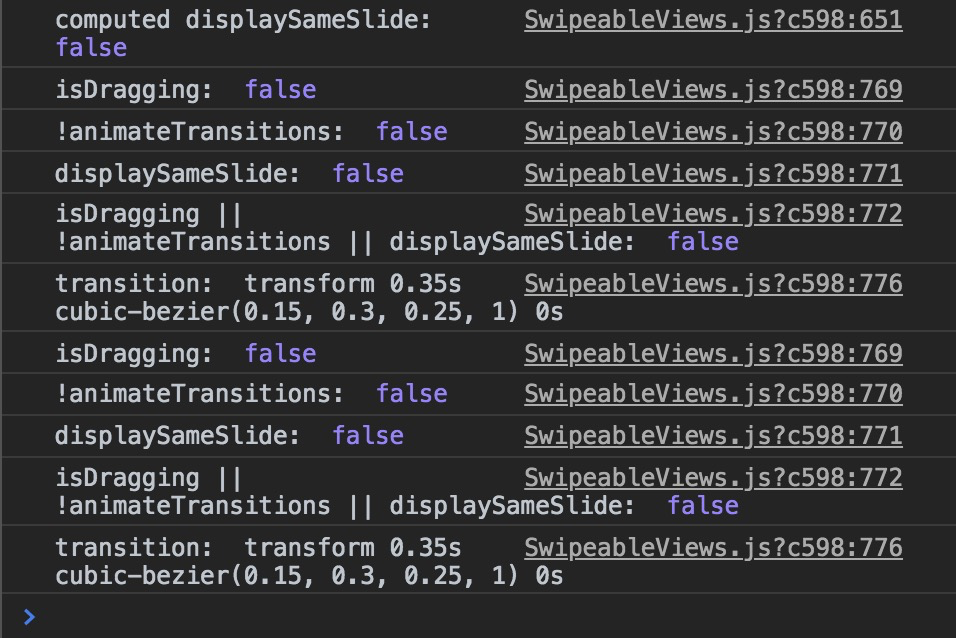Click the final false value in console
Viewport: 956px width, 638px height.
tap(703, 505)
